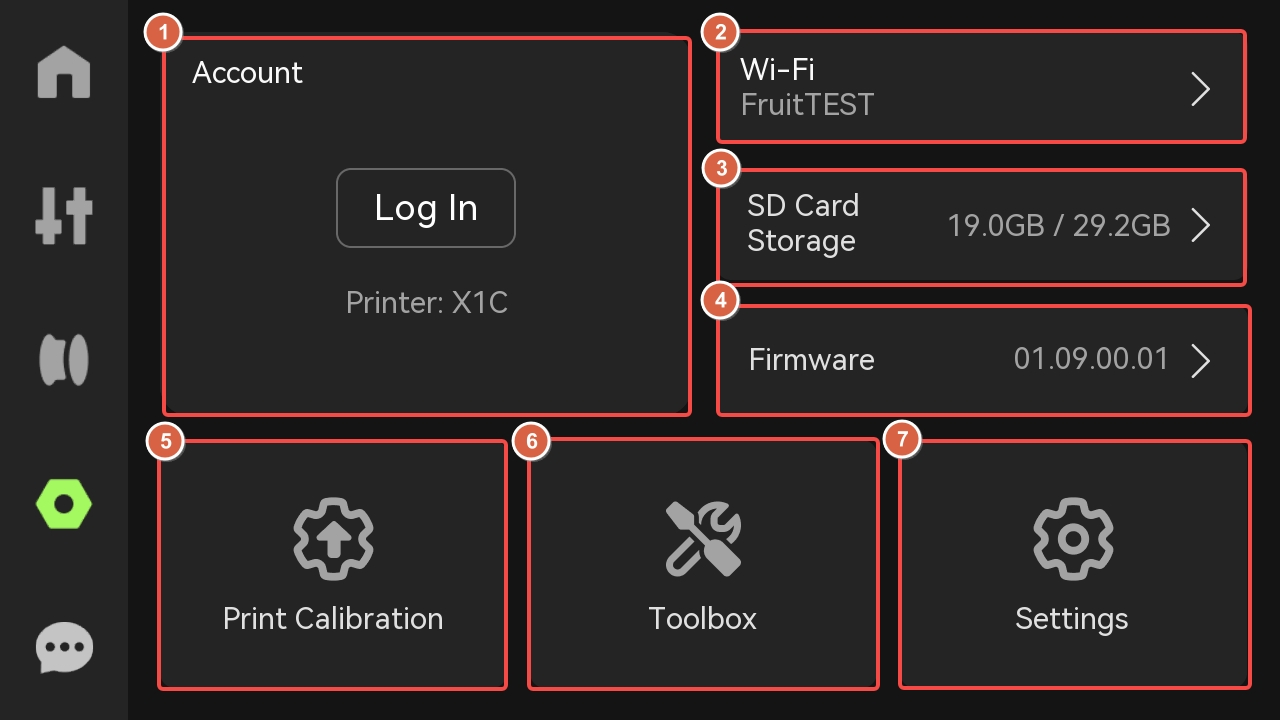This screenshot has width=1280, height=720.
Task: Tap the Printer: X1C text
Action: click(427, 303)
